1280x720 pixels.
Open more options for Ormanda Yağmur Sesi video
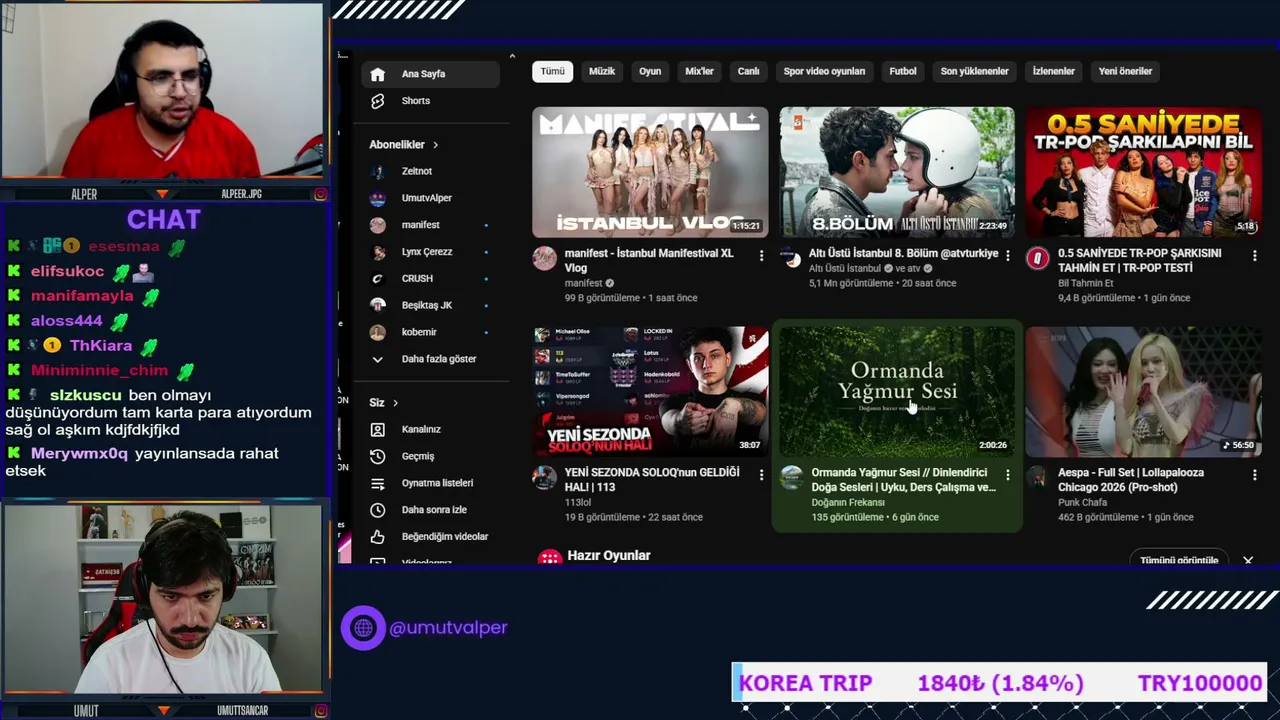click(x=1008, y=475)
